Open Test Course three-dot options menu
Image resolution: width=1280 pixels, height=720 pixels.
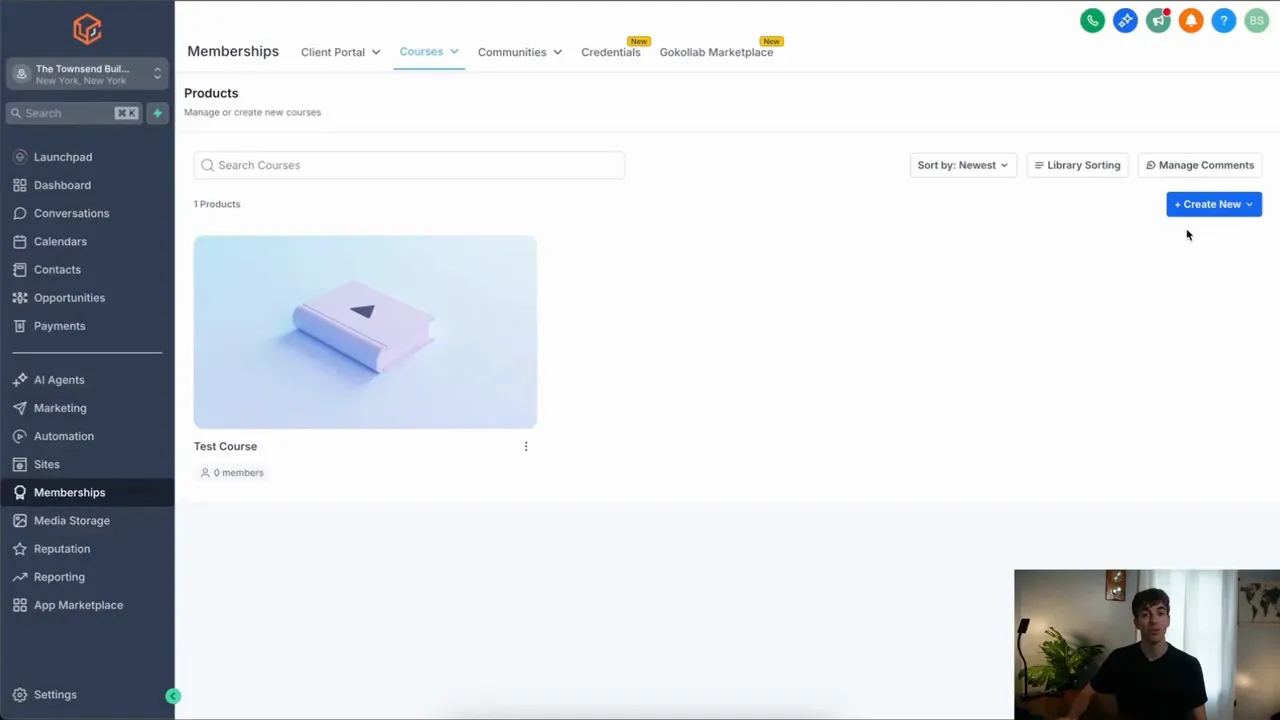[526, 447]
